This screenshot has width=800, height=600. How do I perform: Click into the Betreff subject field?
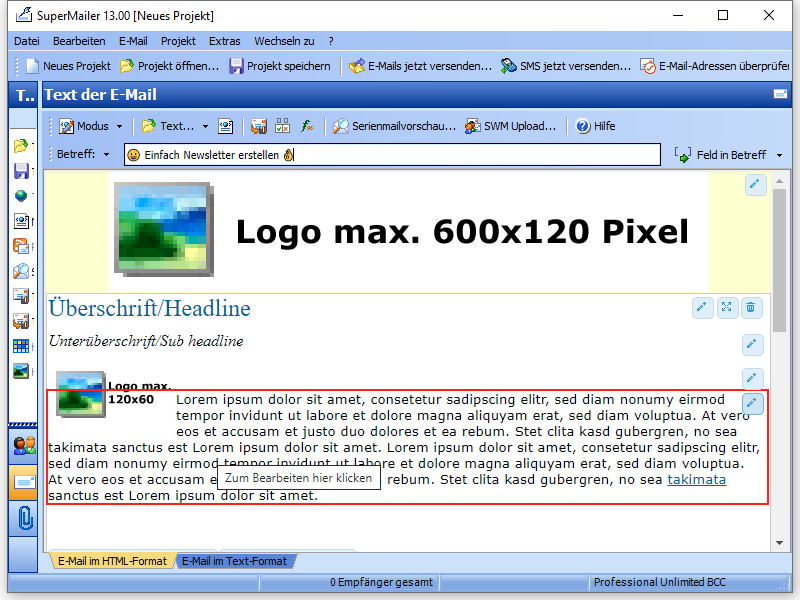pos(392,155)
